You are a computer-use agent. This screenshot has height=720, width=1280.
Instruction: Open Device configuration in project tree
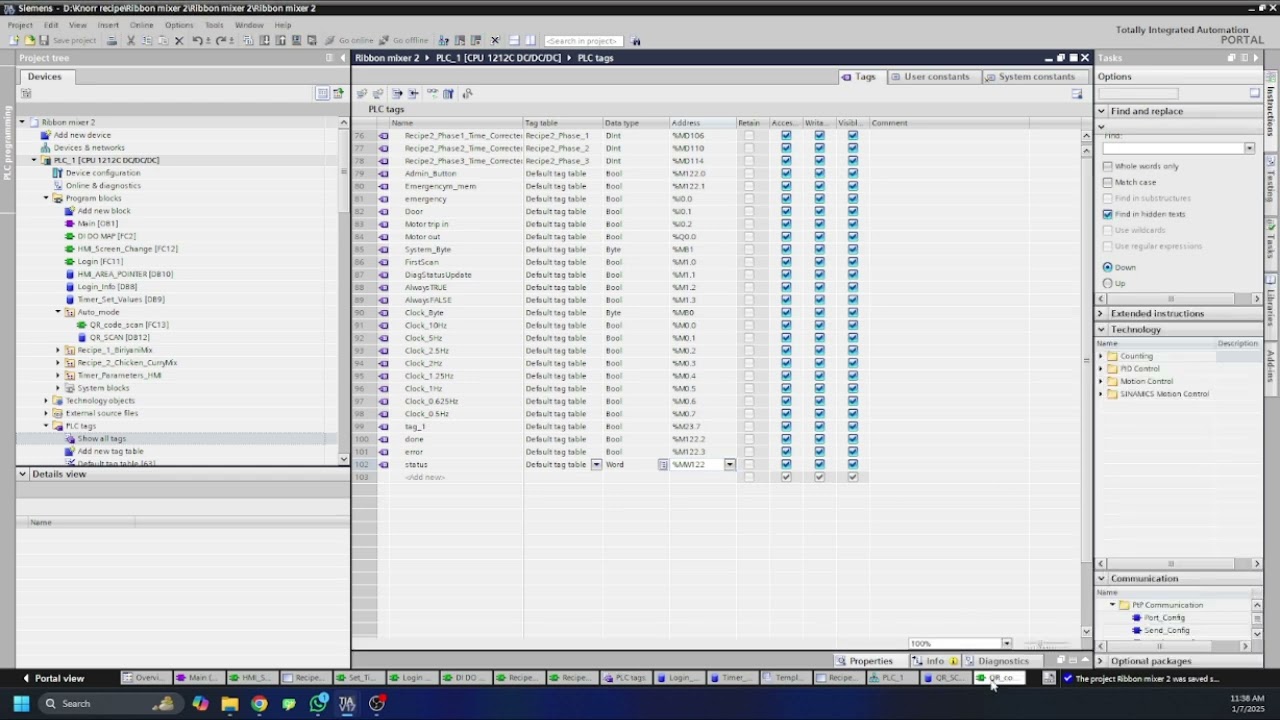pyautogui.click(x=103, y=173)
